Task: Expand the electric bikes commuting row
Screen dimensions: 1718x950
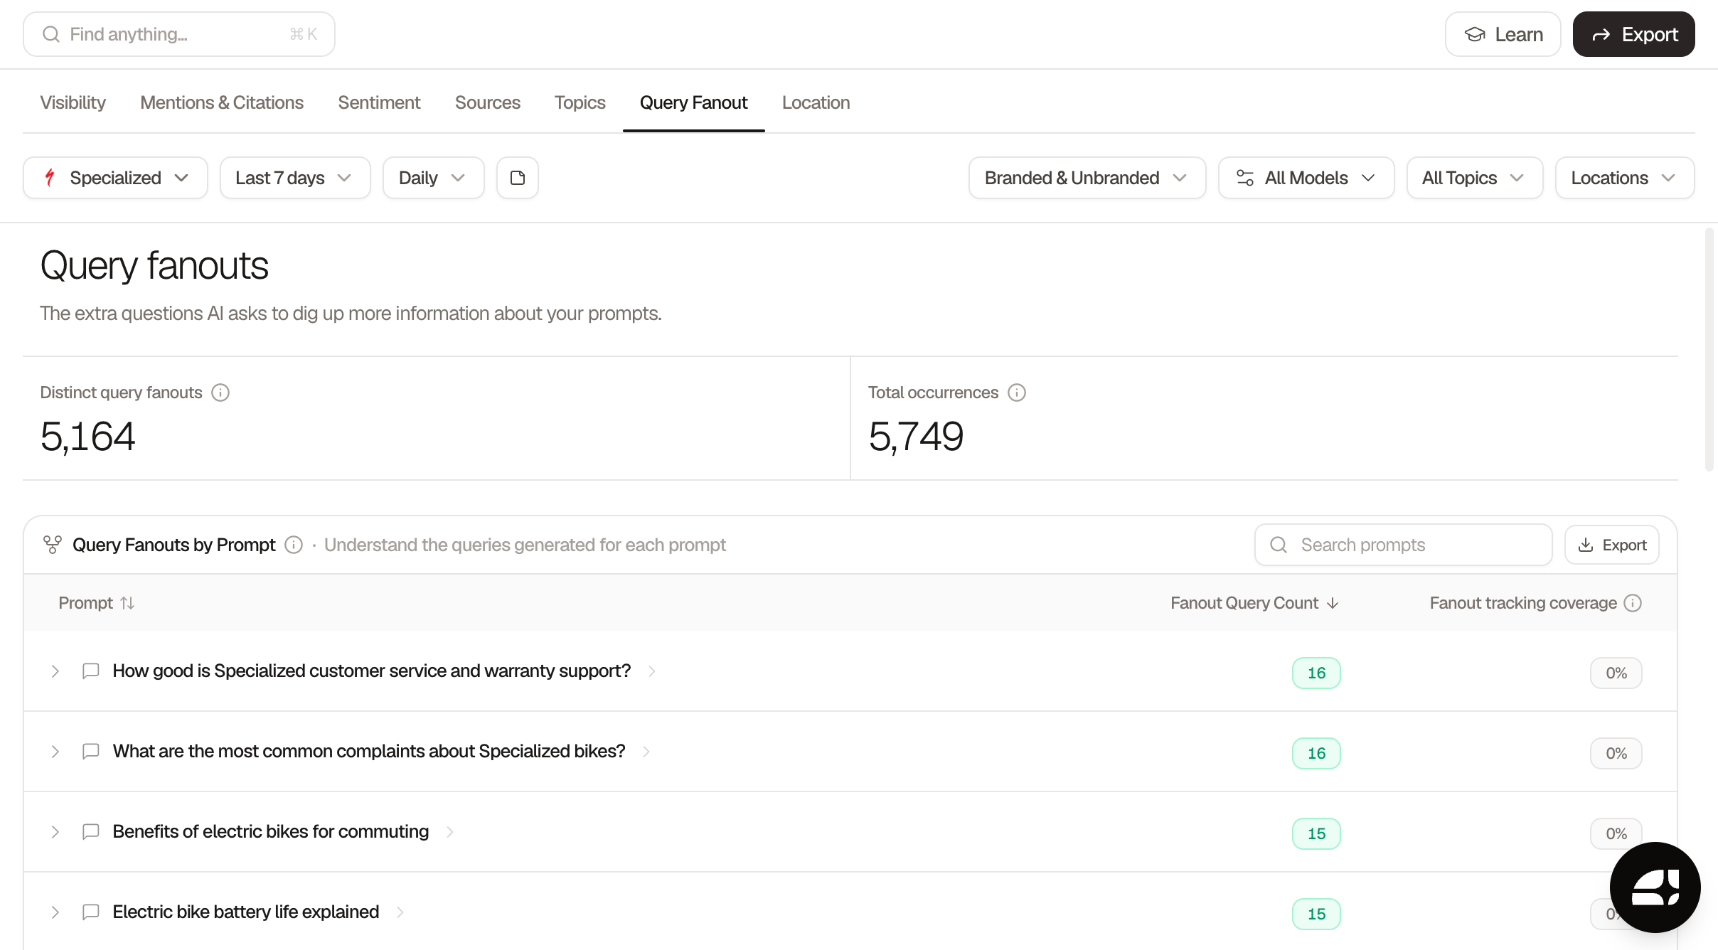Action: [x=56, y=832]
